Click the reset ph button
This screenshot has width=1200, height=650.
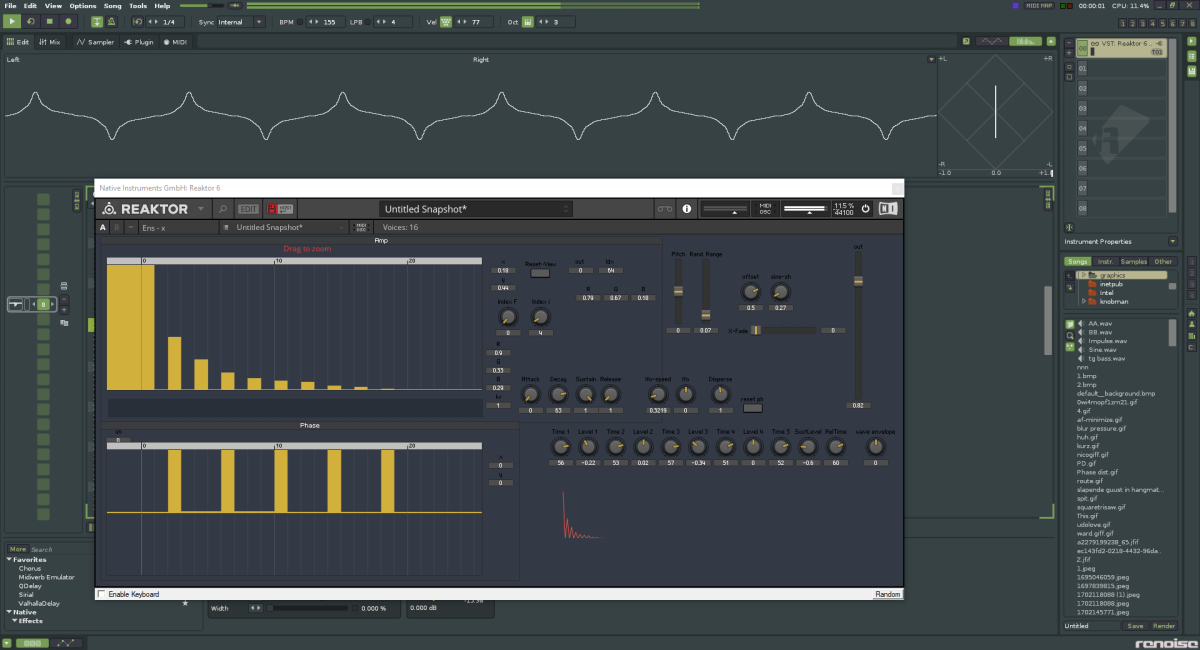point(752,406)
